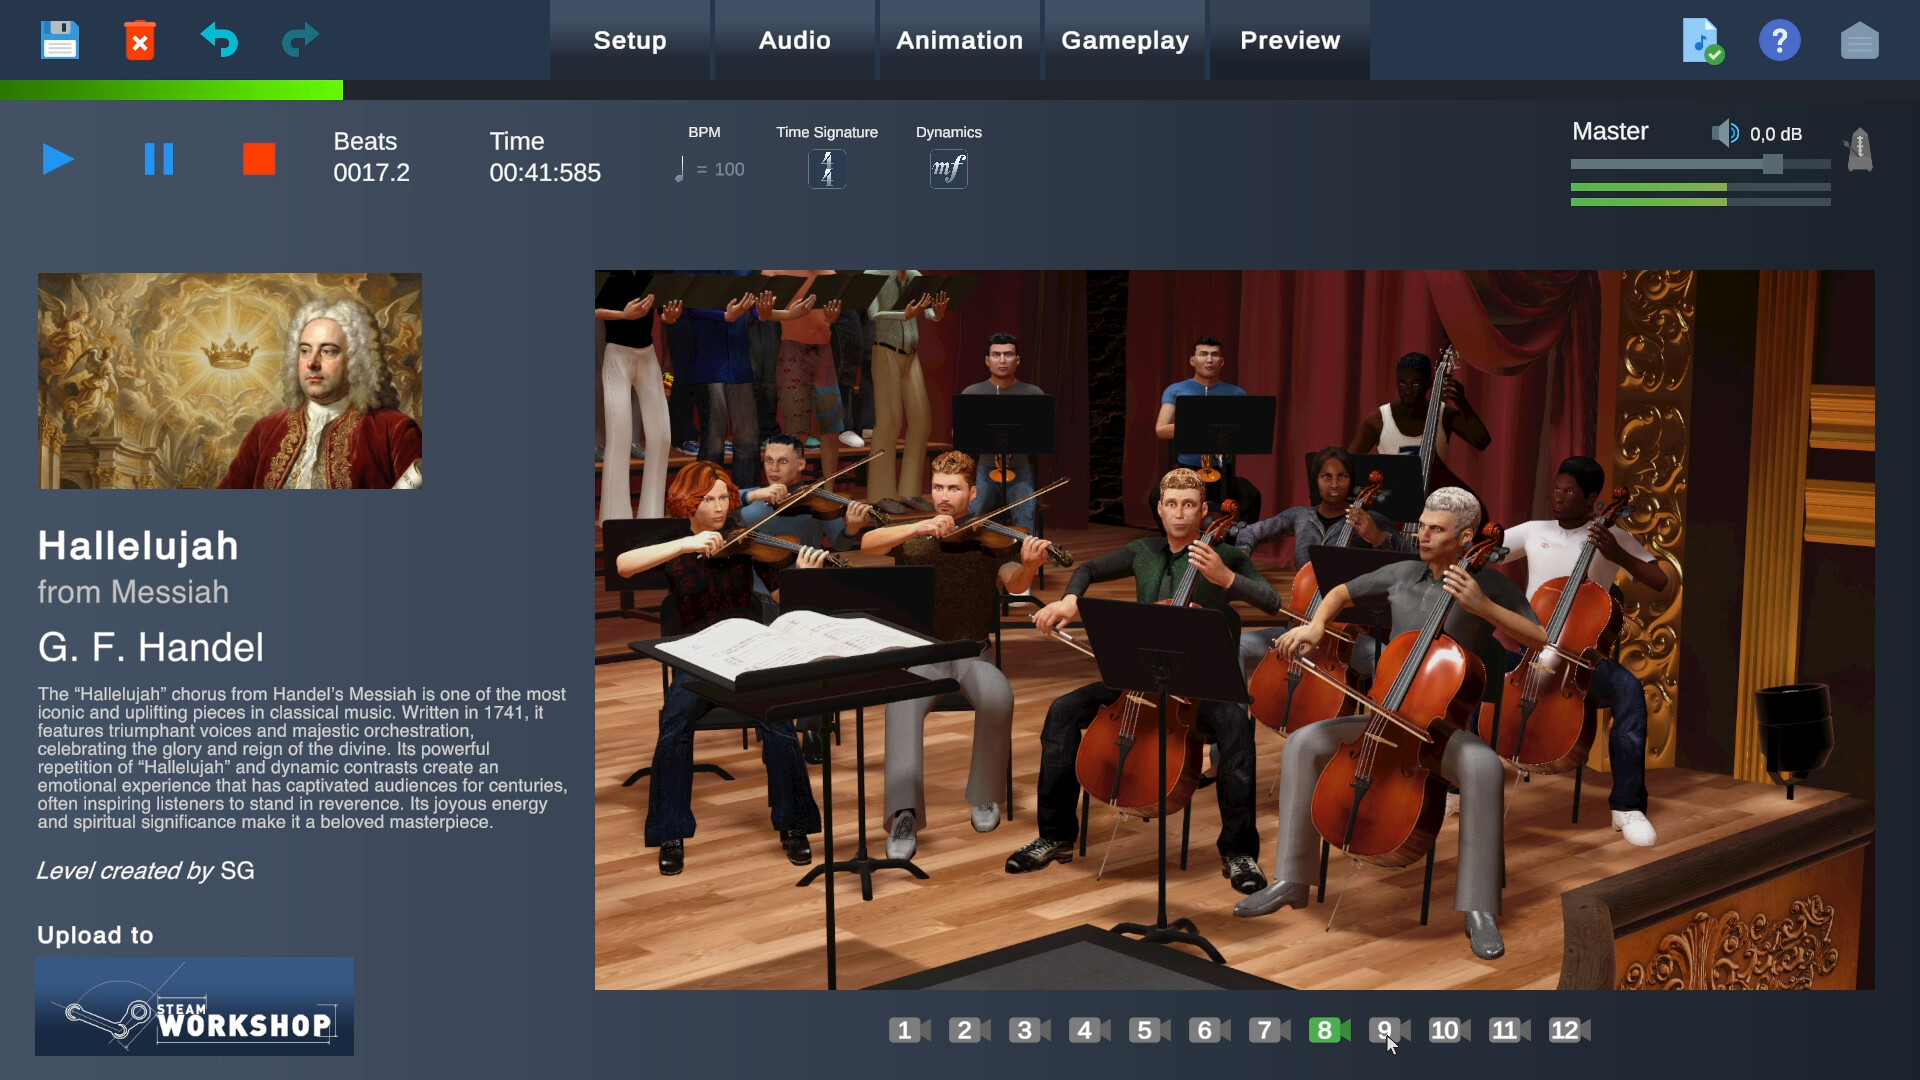Switch to the Audio tab
Image resolution: width=1920 pixels, height=1080 pixels.
793,40
